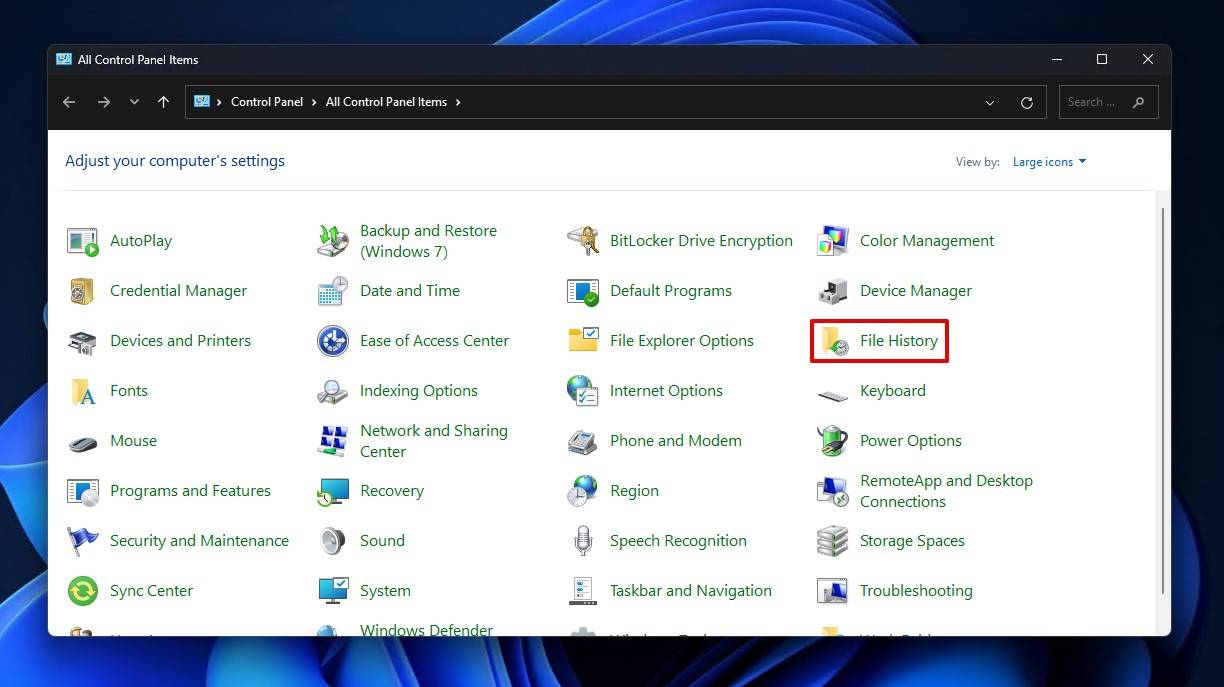Open the Power Options icon

(833, 441)
